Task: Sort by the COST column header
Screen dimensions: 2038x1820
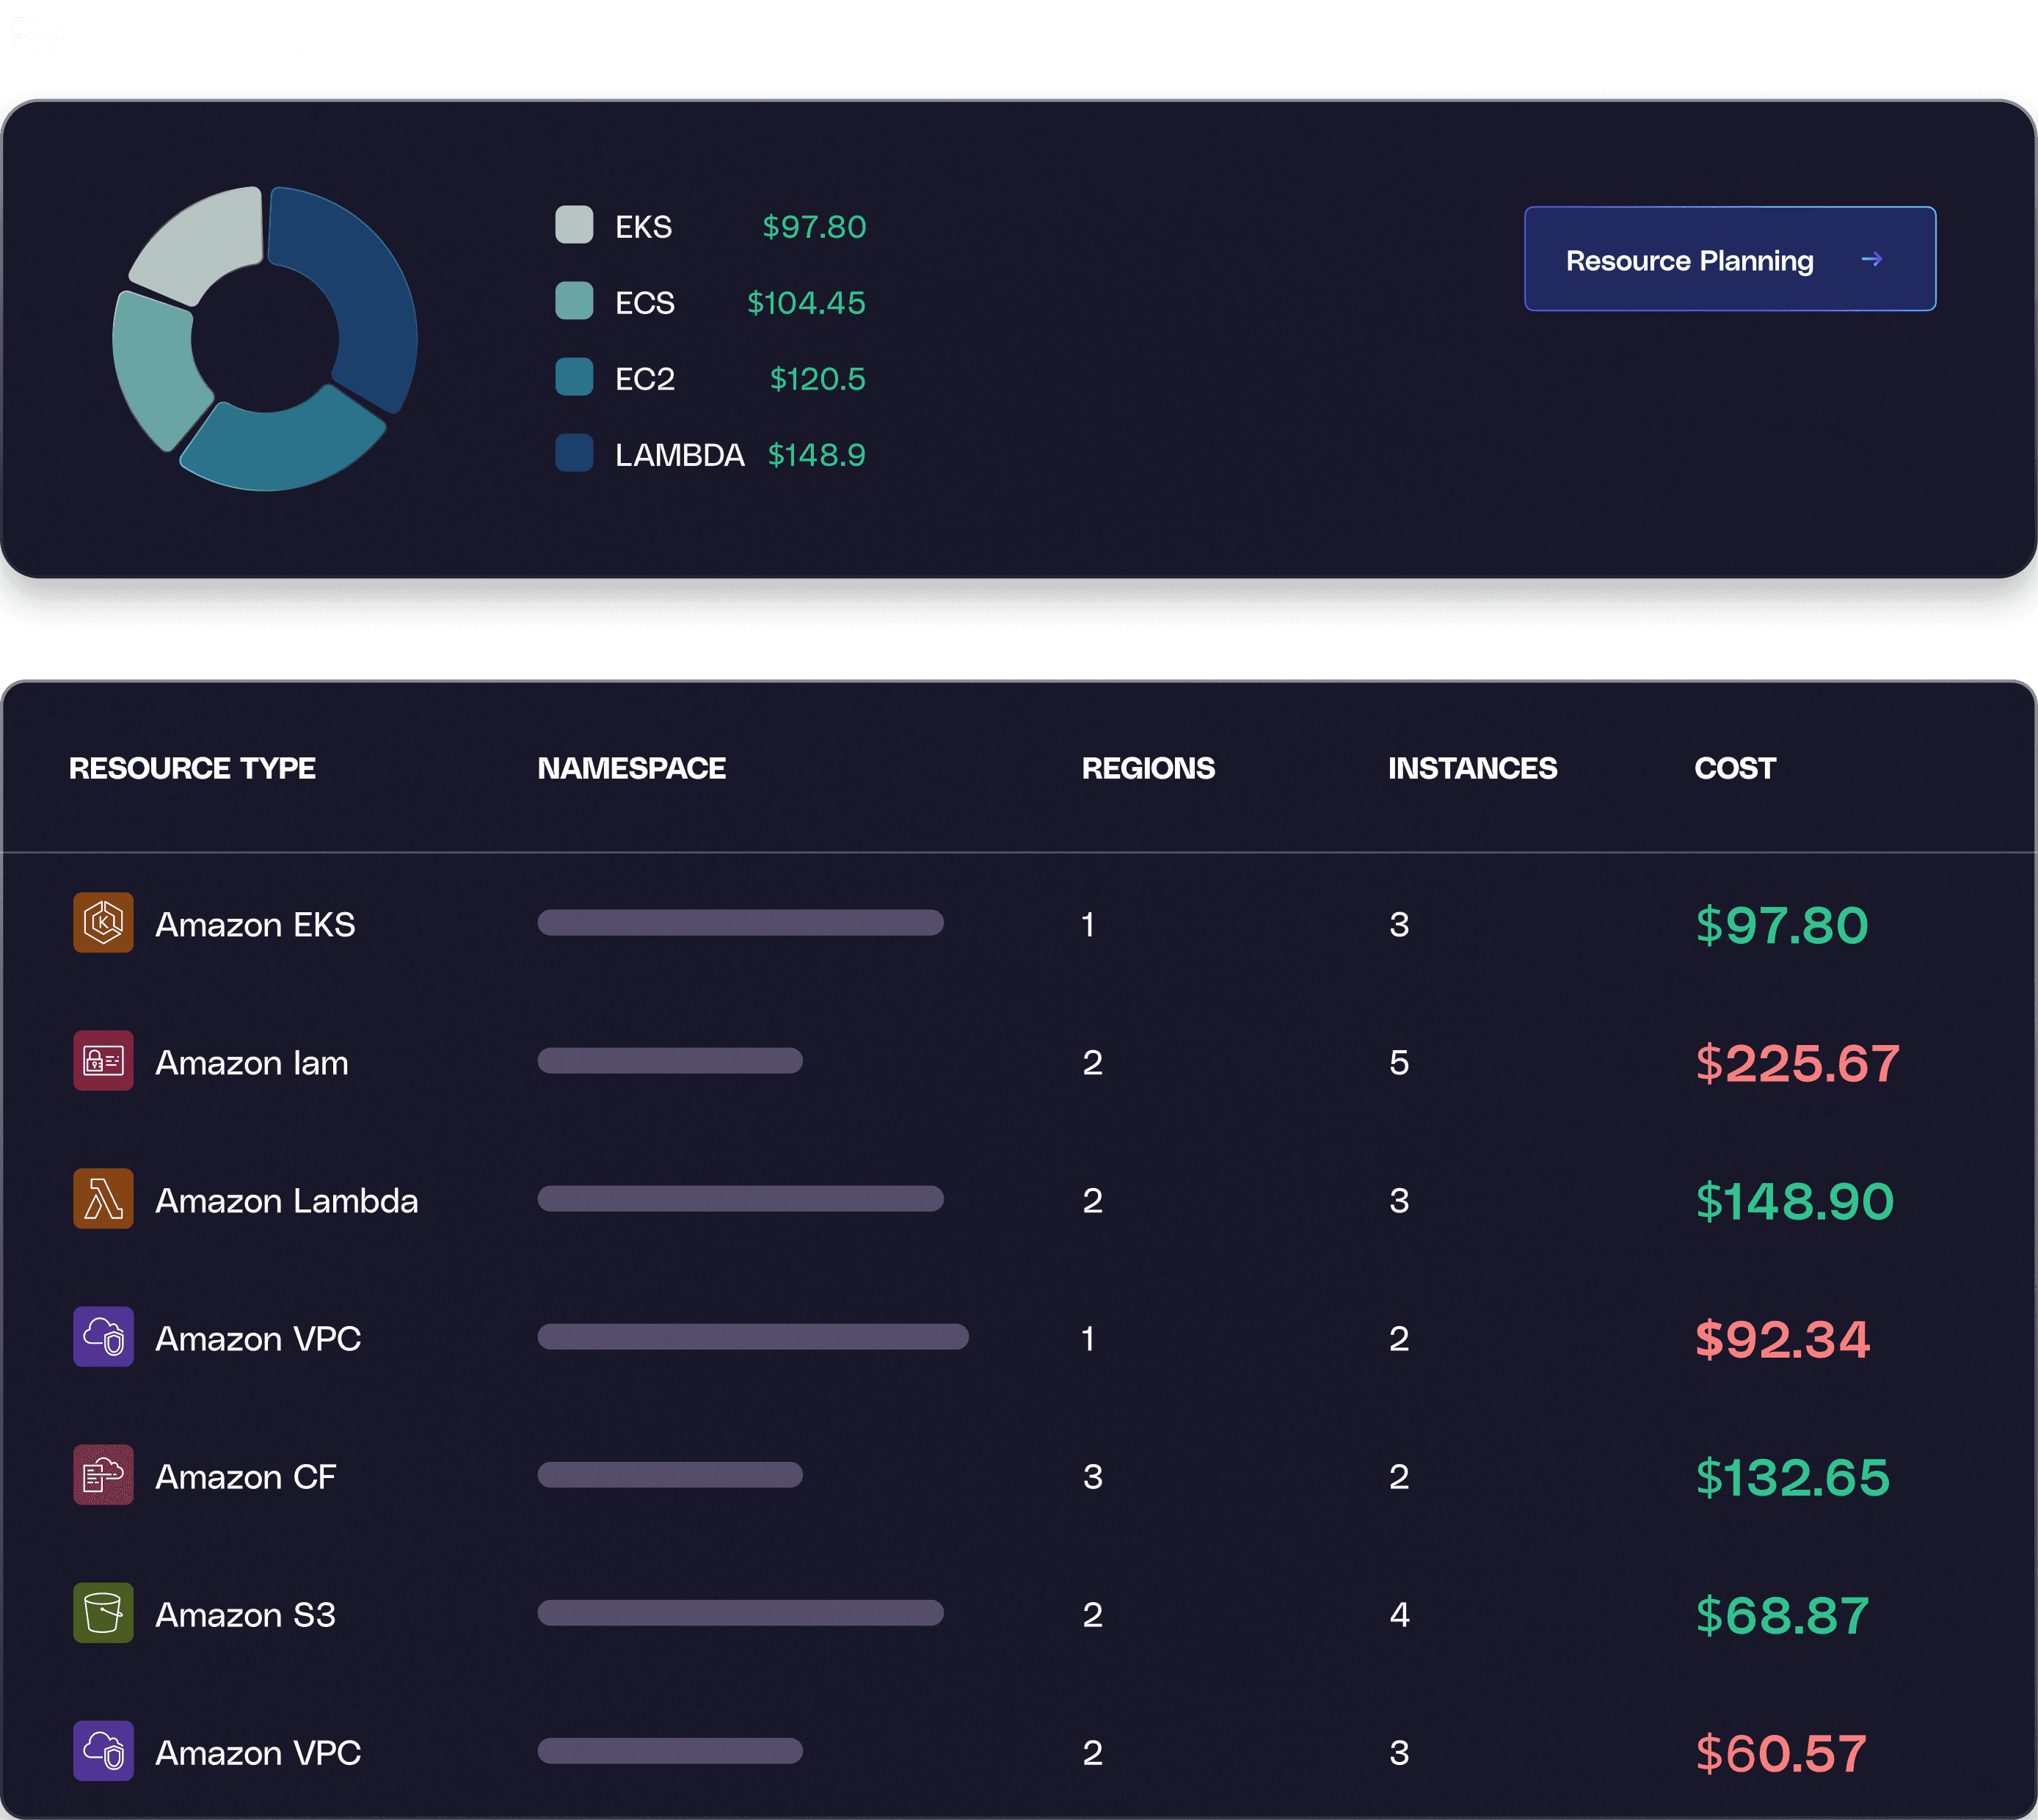Action: (x=1733, y=768)
